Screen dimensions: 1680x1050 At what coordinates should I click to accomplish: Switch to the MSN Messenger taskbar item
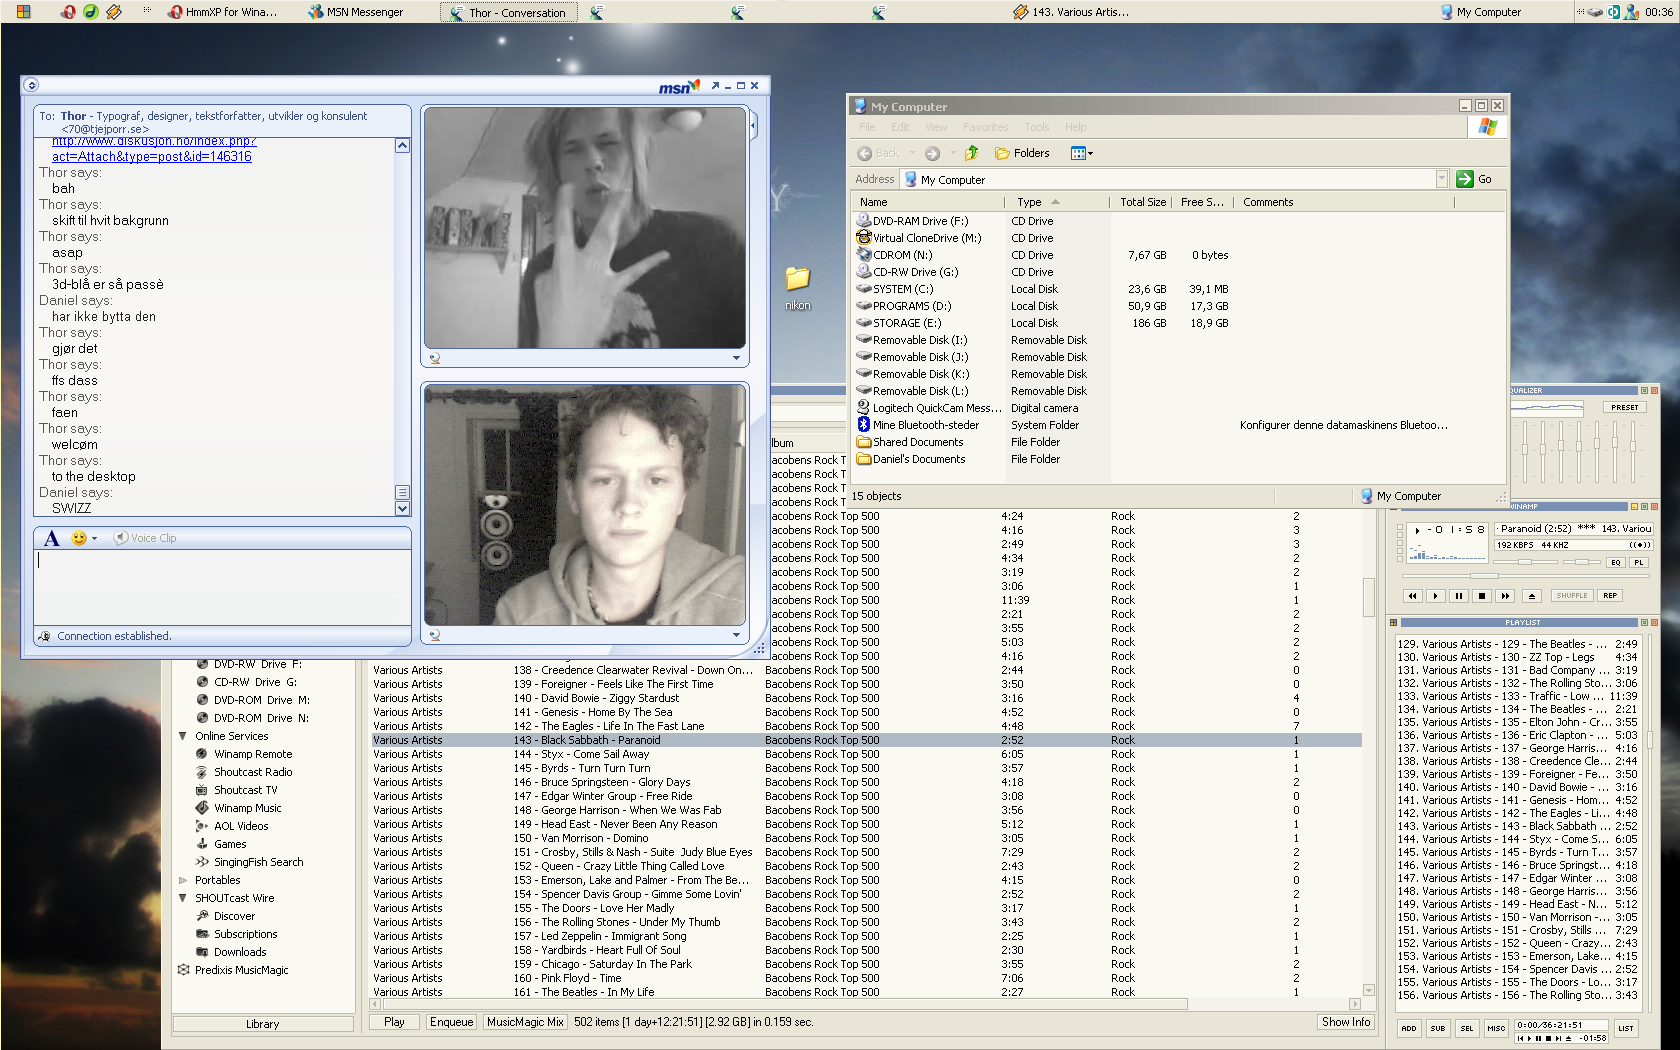pyautogui.click(x=355, y=12)
